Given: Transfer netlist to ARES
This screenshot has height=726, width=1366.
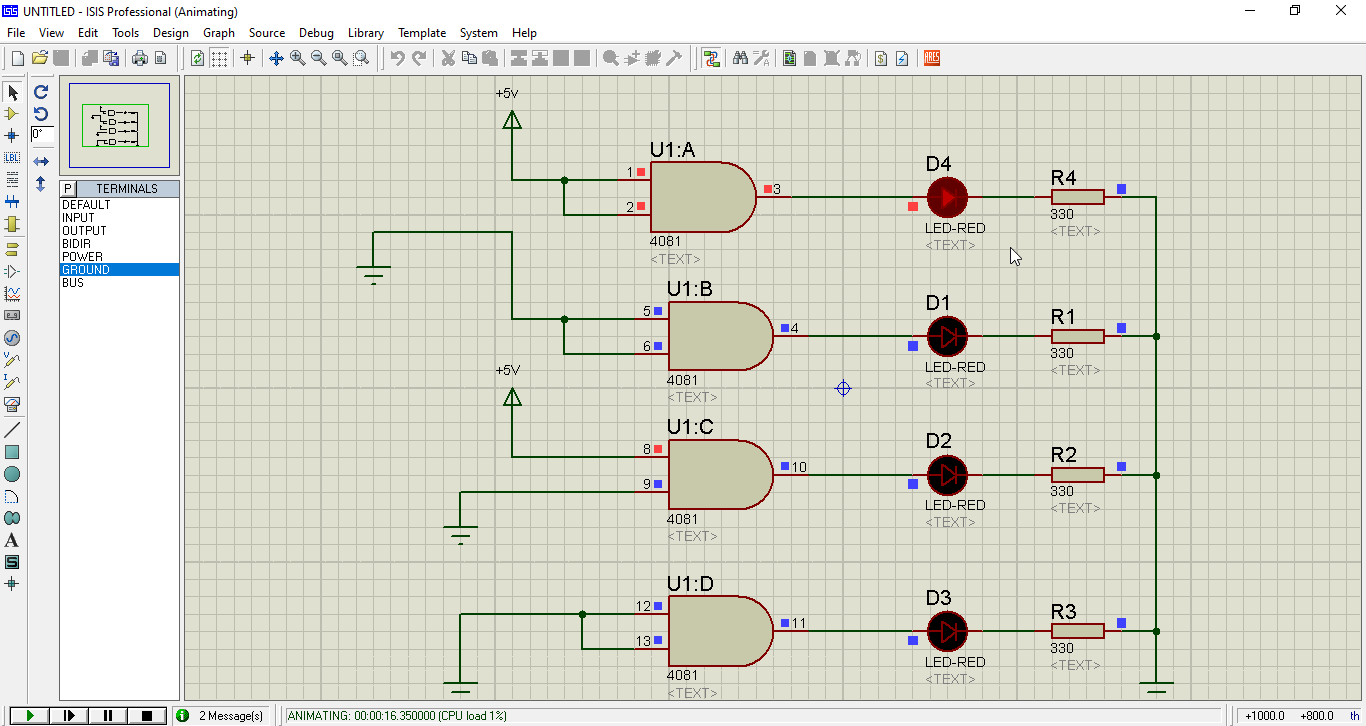Looking at the screenshot, I should tap(932, 58).
